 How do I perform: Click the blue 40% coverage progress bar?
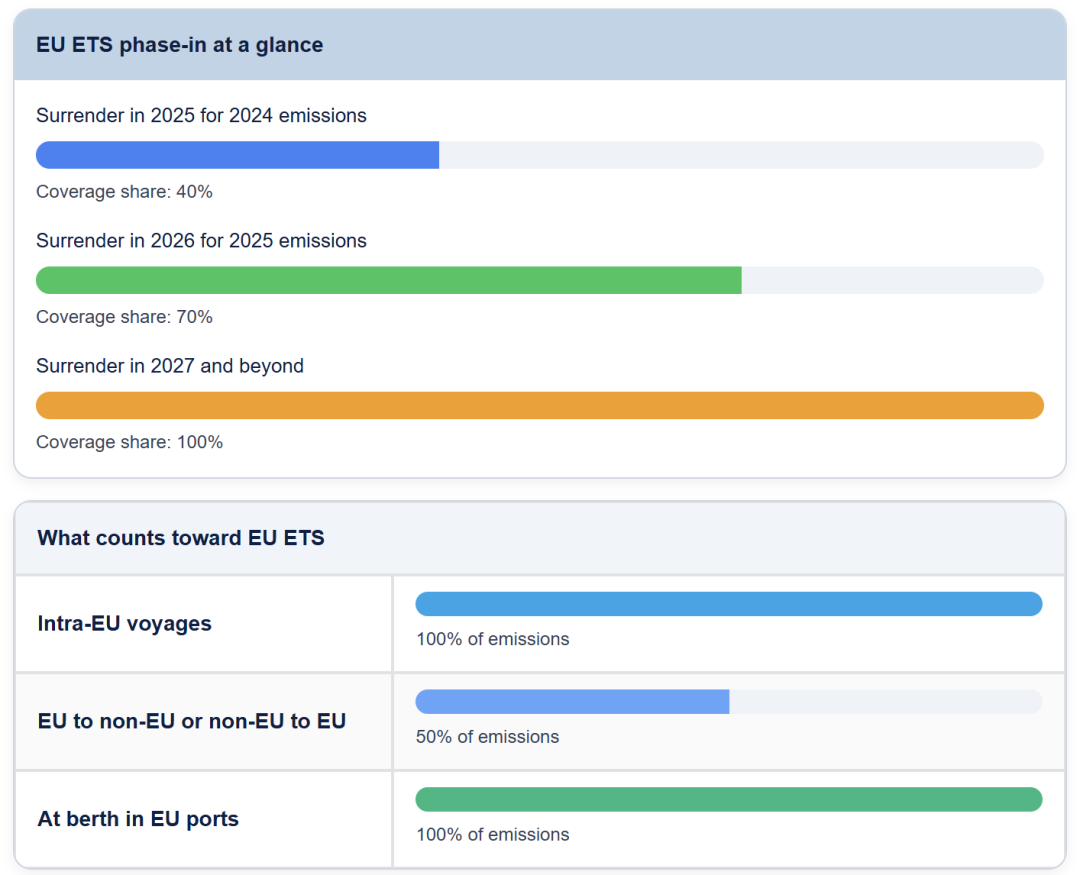click(238, 155)
